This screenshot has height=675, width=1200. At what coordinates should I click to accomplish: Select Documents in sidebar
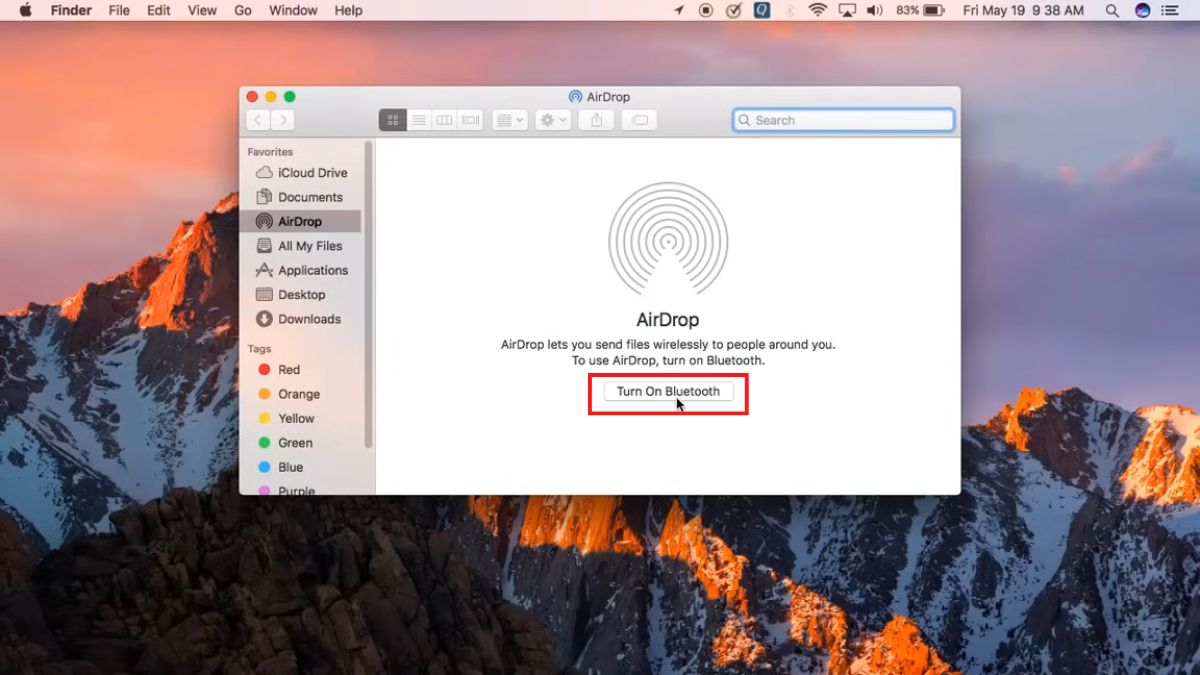301,197
